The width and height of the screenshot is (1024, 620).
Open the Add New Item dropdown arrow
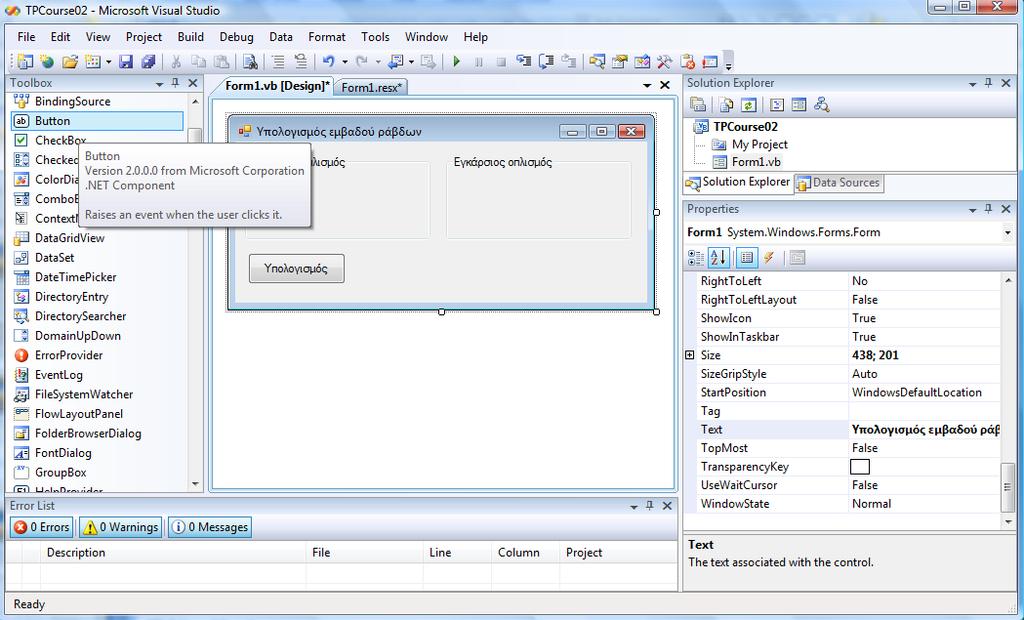(x=108, y=62)
